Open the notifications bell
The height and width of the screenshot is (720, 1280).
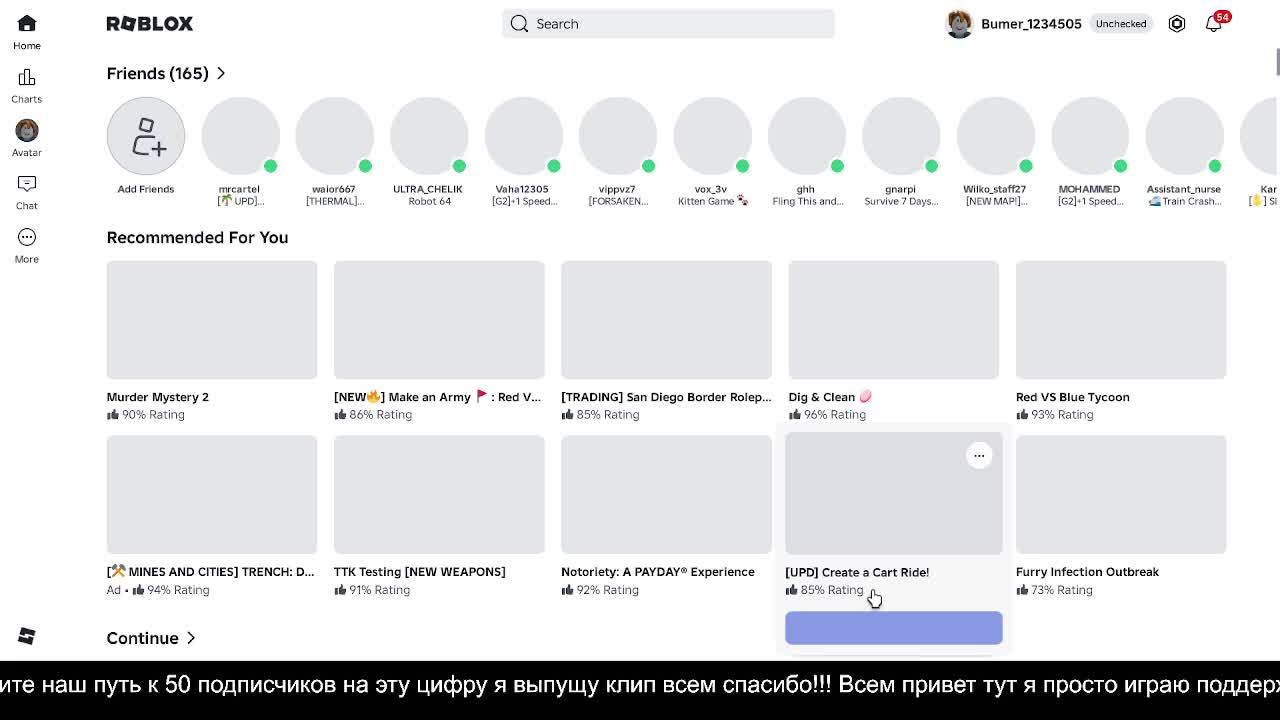[x=1213, y=24]
